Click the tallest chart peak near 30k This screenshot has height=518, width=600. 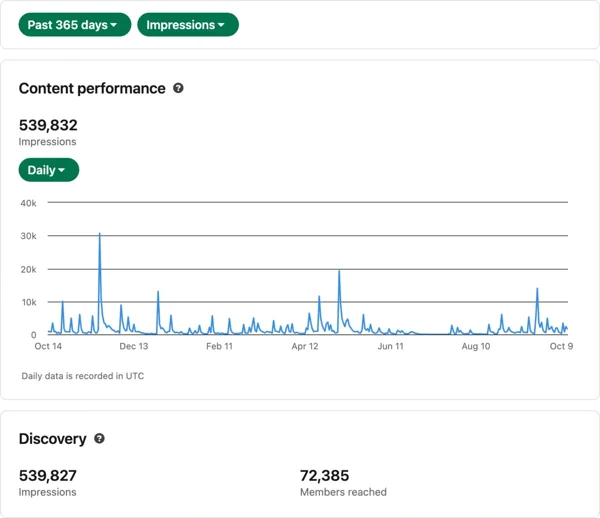[100, 235]
